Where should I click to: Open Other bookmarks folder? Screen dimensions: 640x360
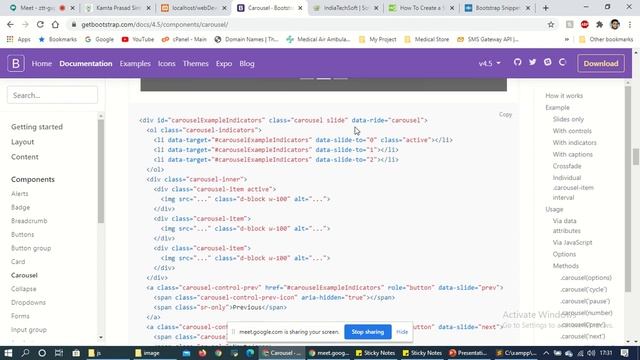[x=606, y=39]
